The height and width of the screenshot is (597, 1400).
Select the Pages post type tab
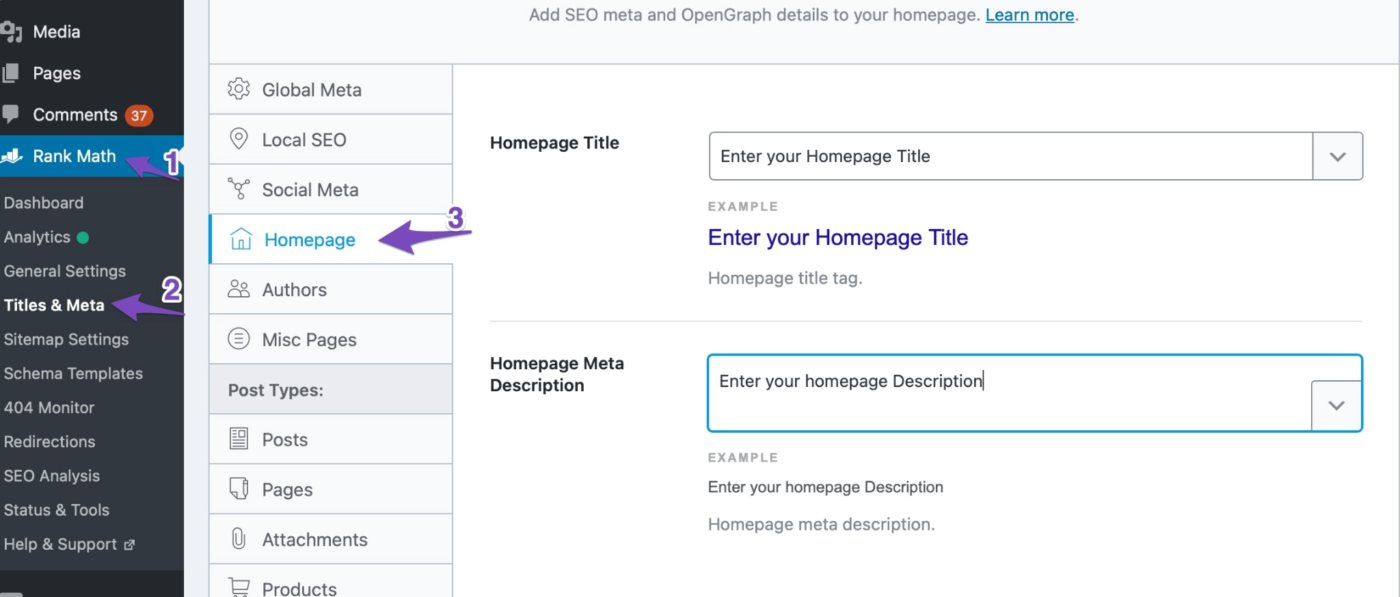click(x=287, y=489)
